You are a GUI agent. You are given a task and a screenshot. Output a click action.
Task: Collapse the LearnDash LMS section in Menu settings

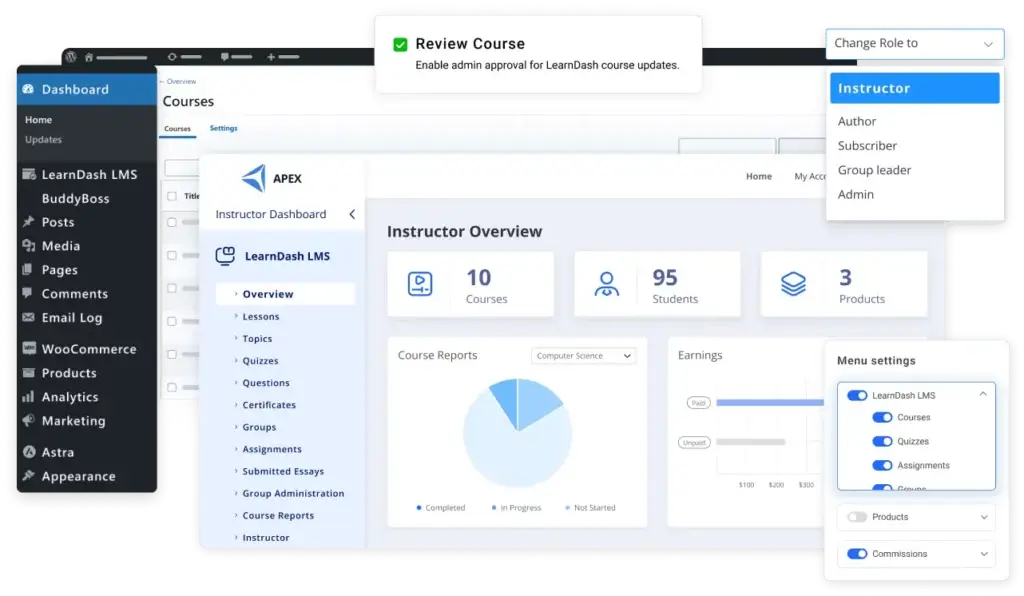983,394
